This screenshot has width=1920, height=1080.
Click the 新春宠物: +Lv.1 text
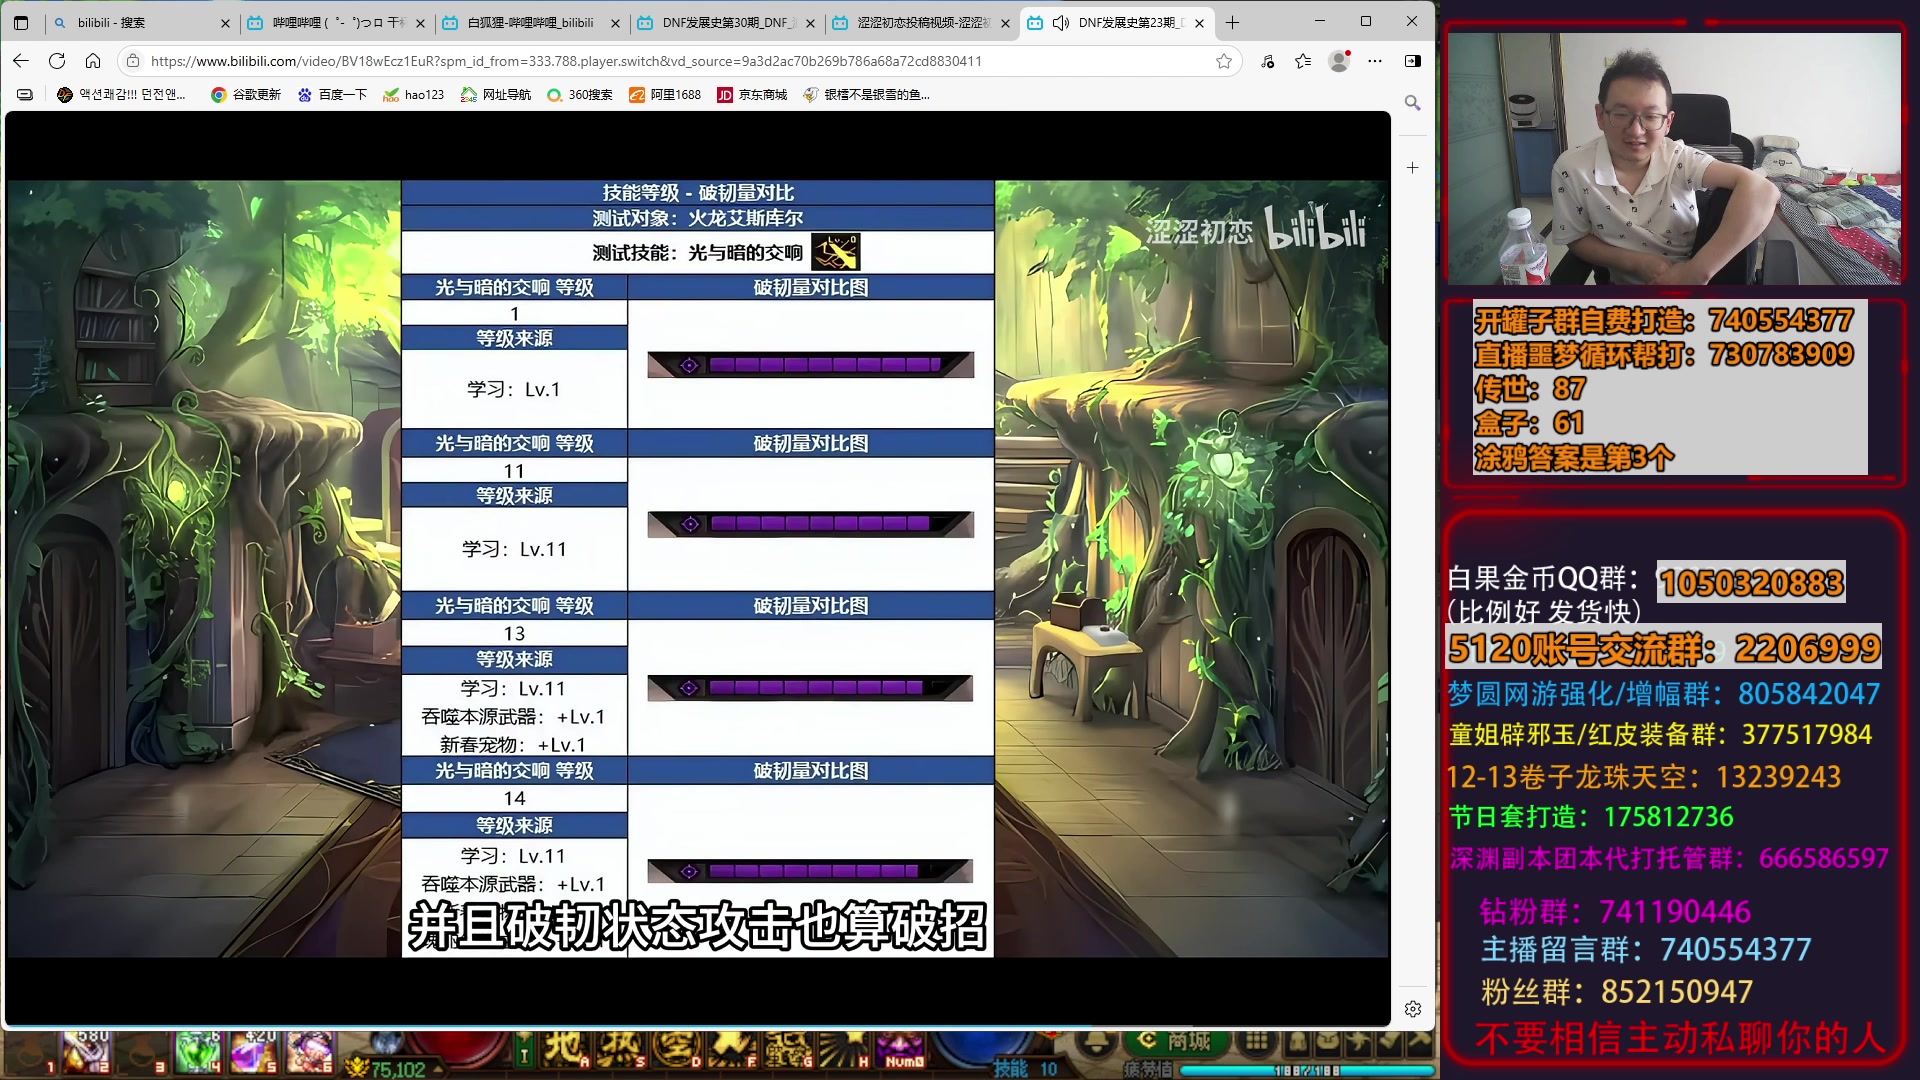pos(513,745)
